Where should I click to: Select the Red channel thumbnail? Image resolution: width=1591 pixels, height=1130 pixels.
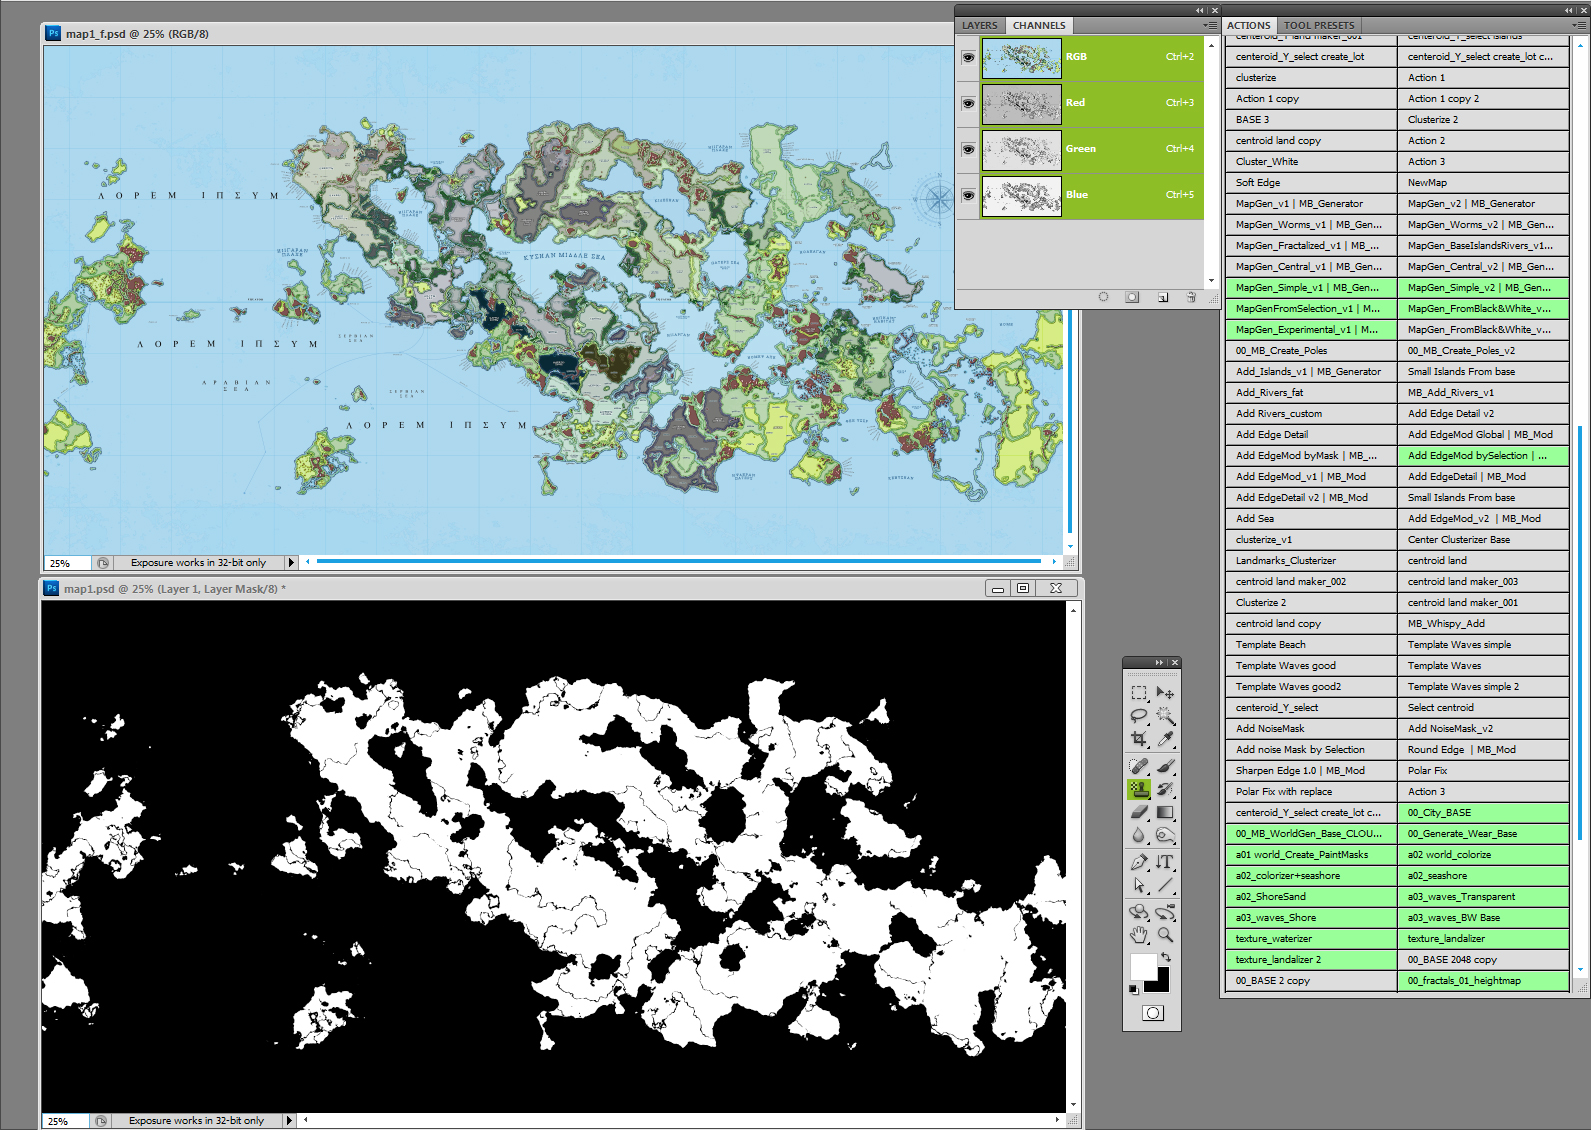(x=1021, y=103)
